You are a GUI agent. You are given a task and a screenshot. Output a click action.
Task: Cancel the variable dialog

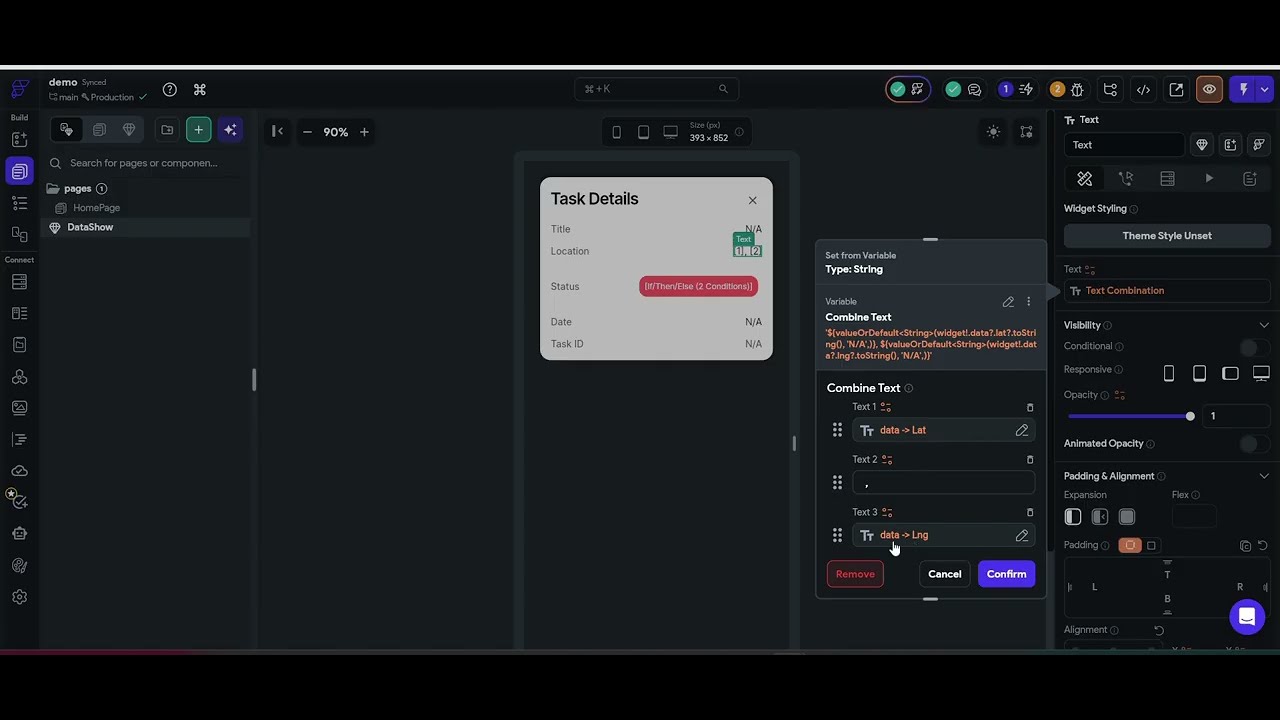click(x=944, y=574)
